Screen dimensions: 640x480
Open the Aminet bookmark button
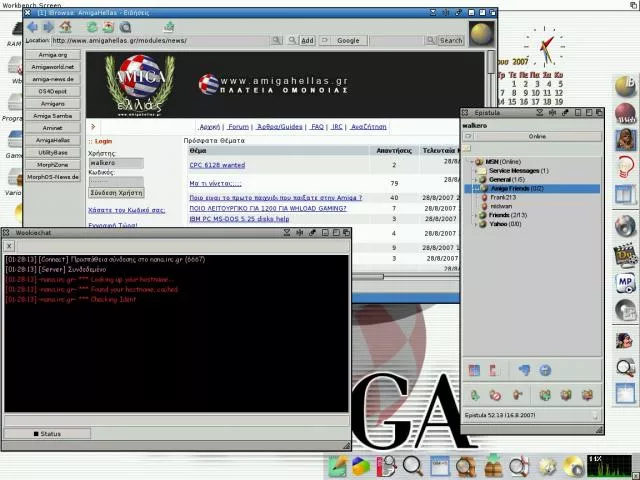(x=53, y=128)
